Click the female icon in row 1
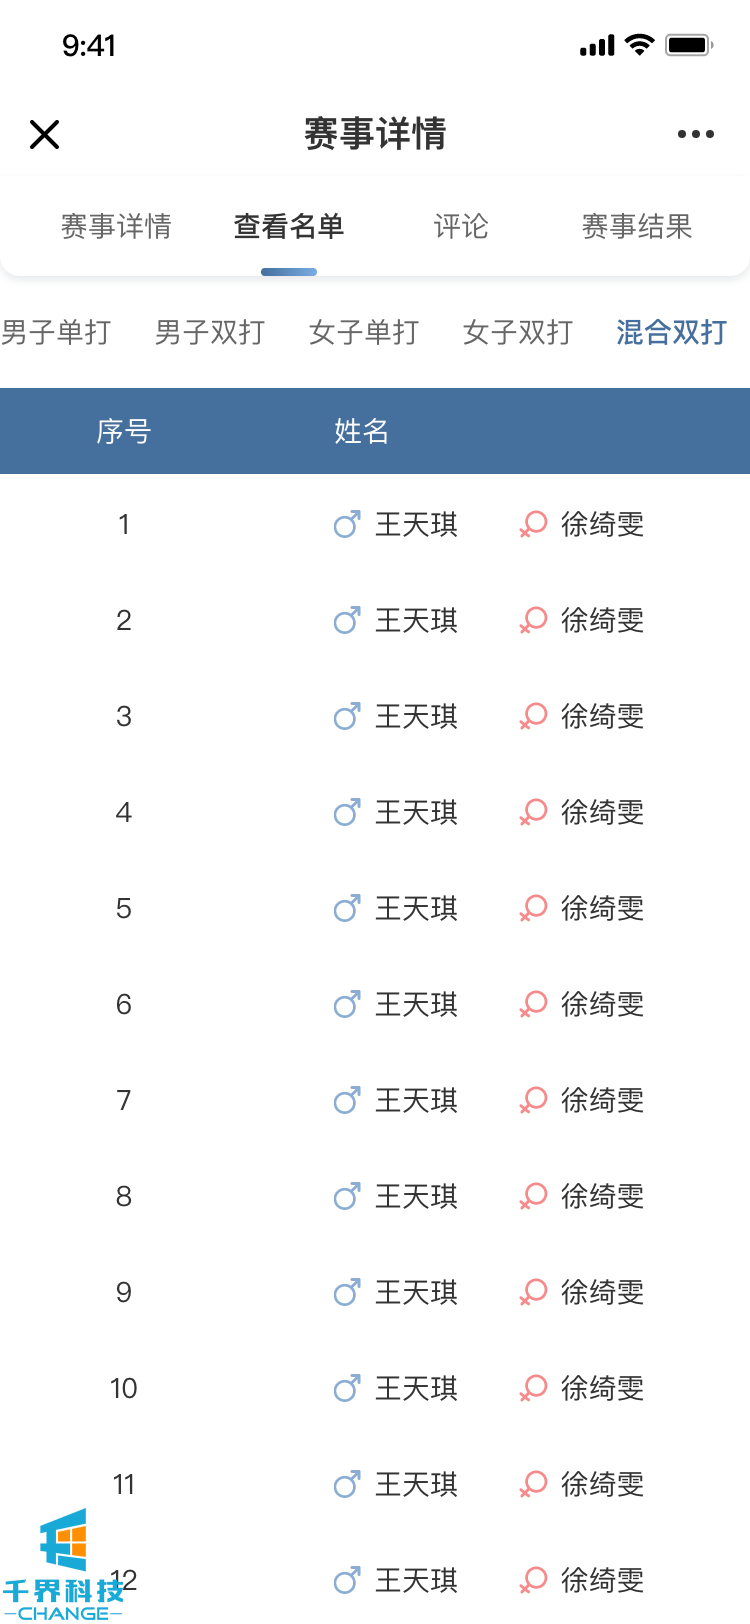Screen dimensions: 750x1624 tap(533, 524)
